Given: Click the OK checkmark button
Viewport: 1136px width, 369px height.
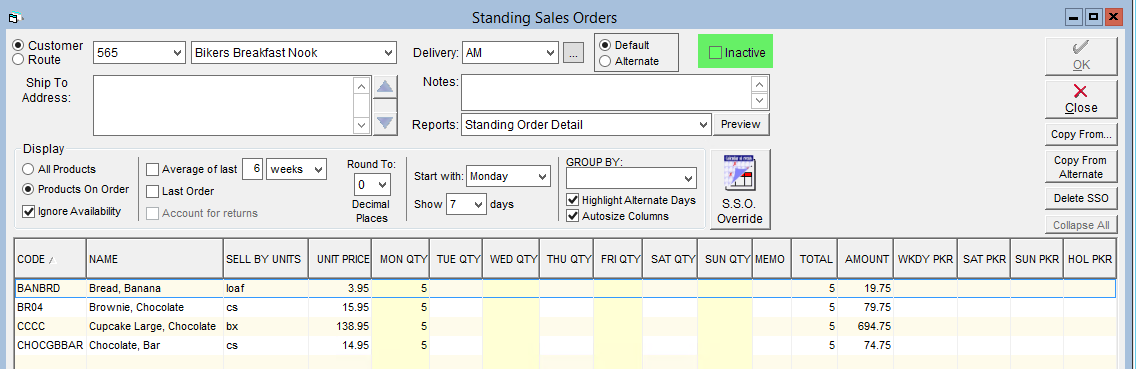Looking at the screenshot, I should pos(1080,56).
